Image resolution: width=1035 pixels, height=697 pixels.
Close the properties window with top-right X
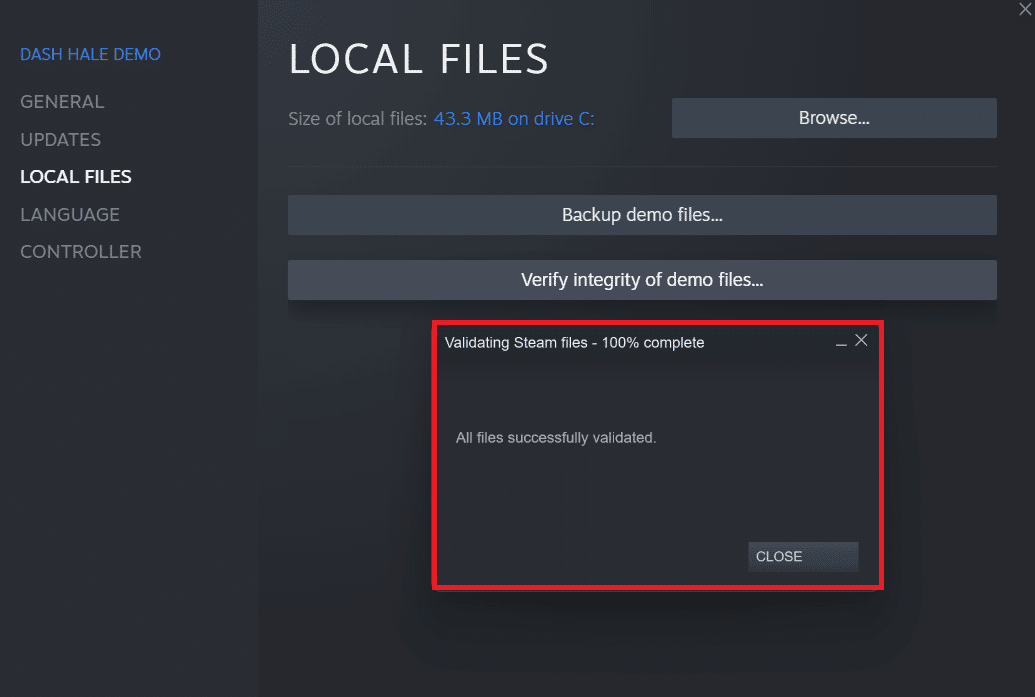(1025, 9)
